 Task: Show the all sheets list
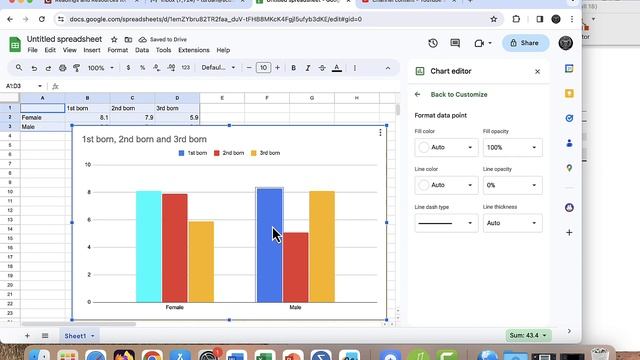(x=45, y=336)
